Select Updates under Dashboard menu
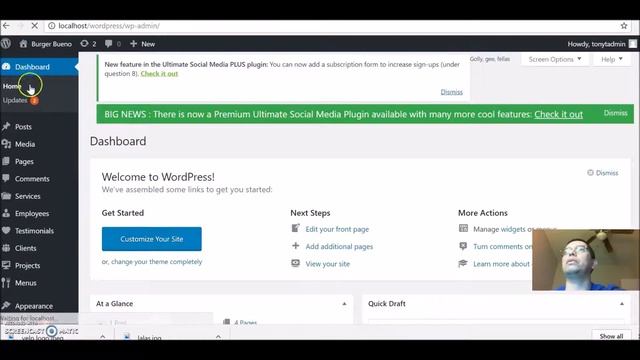The height and width of the screenshot is (360, 640). [x=15, y=100]
